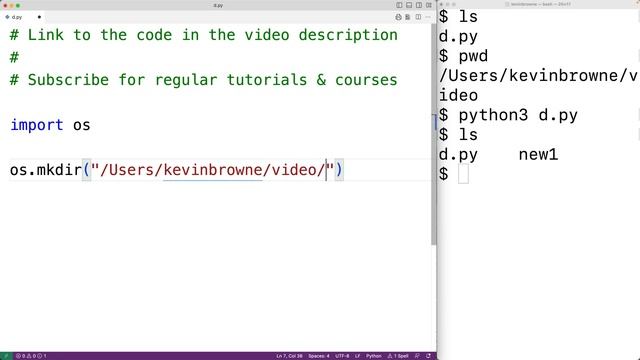Screen dimensions: 640x360
Task: Toggle primary side bar layout icon
Action: pos(399,5)
